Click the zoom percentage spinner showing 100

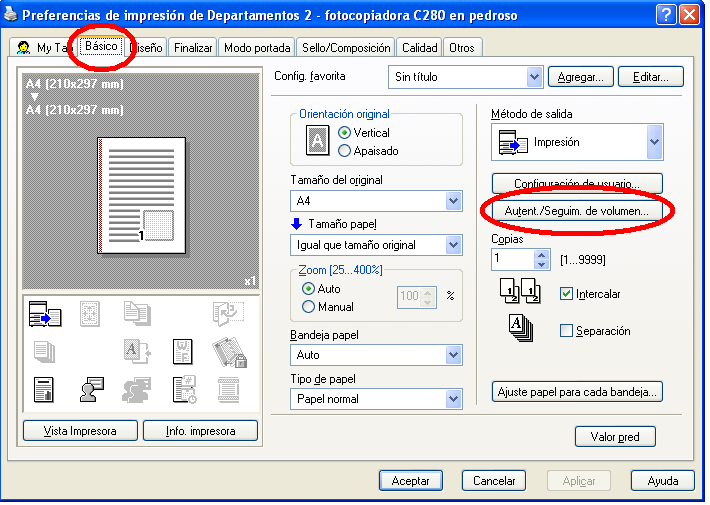click(x=417, y=297)
